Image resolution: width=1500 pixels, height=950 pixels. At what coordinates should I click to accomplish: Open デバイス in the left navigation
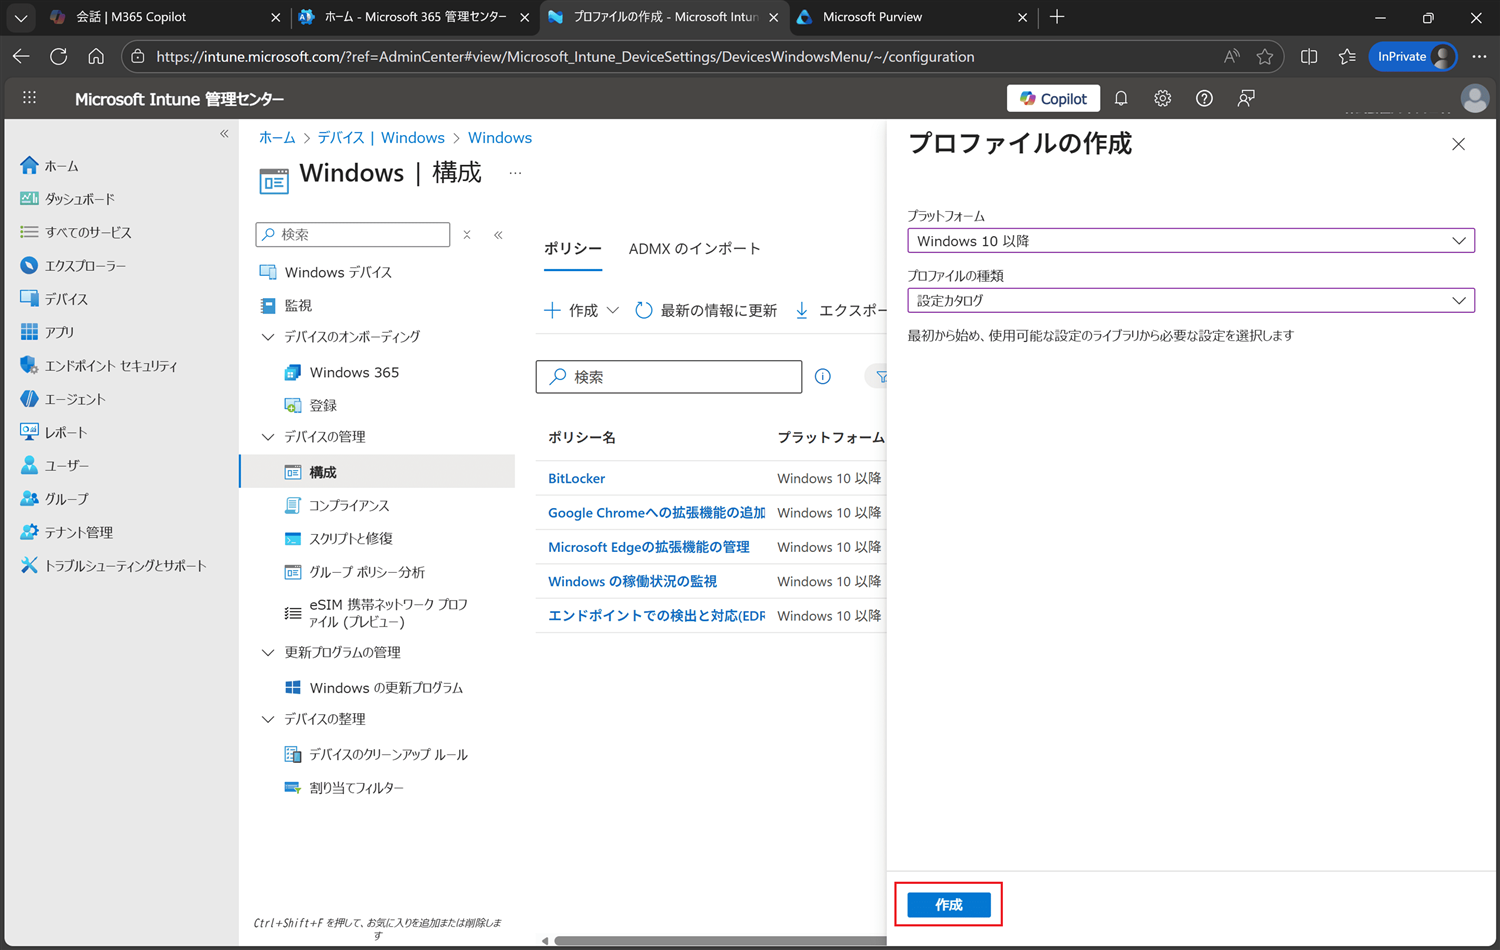tap(54, 299)
